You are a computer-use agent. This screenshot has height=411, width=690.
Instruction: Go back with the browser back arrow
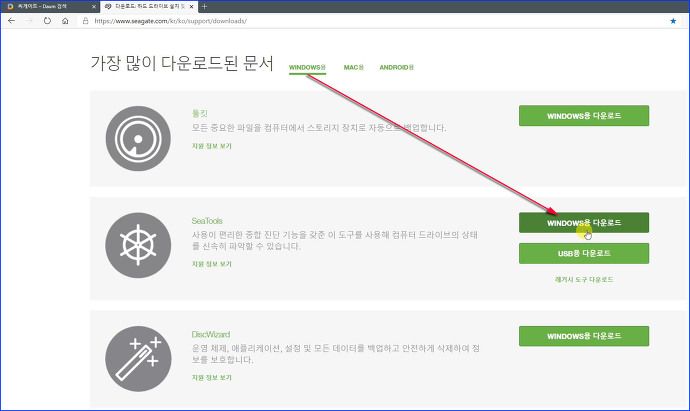tap(11, 21)
